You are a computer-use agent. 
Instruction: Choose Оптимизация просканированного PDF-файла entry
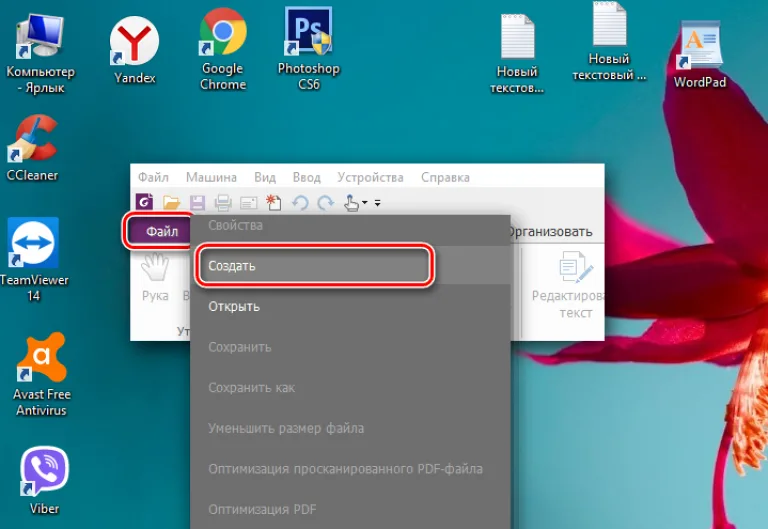[350, 469]
